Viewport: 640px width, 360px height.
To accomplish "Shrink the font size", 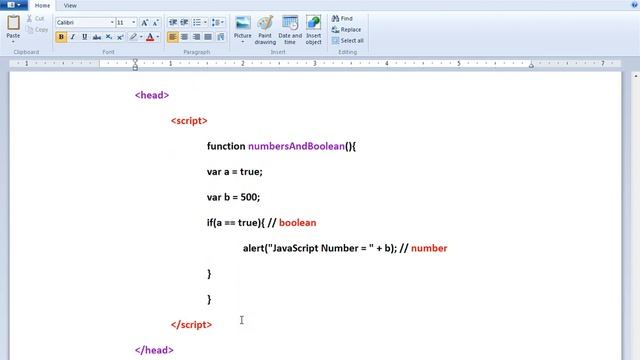I will 156,23.
